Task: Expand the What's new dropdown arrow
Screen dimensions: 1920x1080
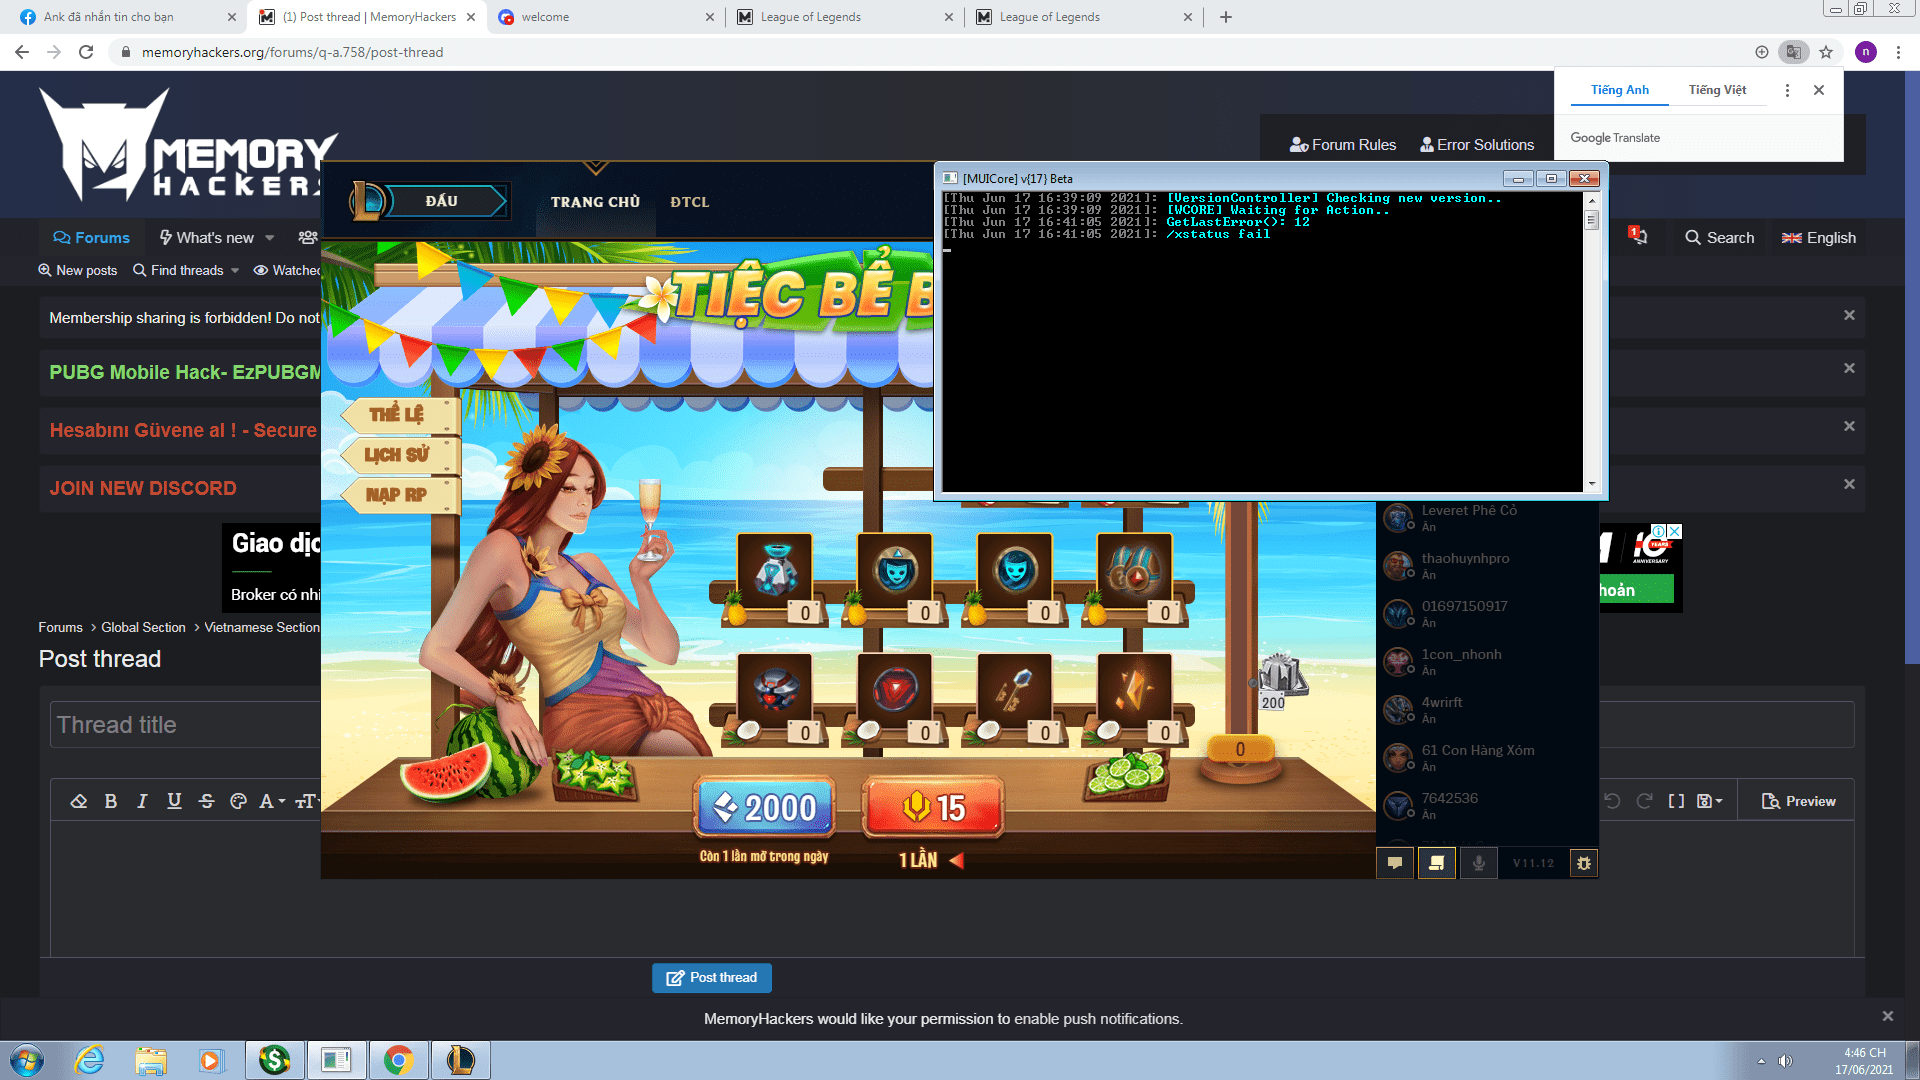Action: (x=270, y=238)
